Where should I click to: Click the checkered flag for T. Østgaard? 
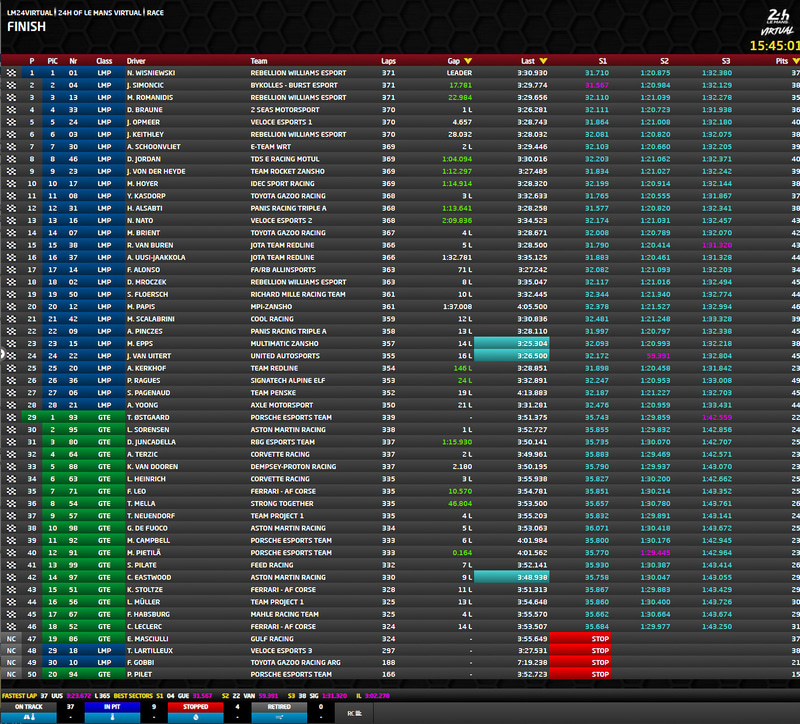[11, 417]
